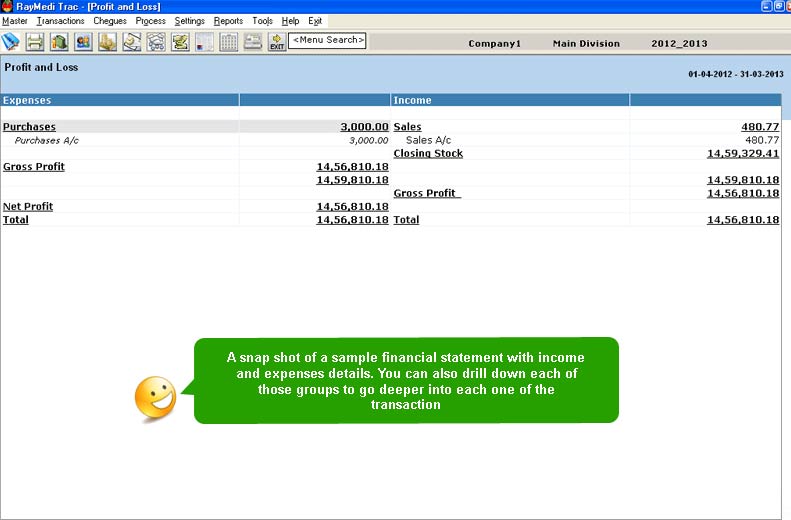Click the Gross Profit label under Expenses

tap(34, 166)
